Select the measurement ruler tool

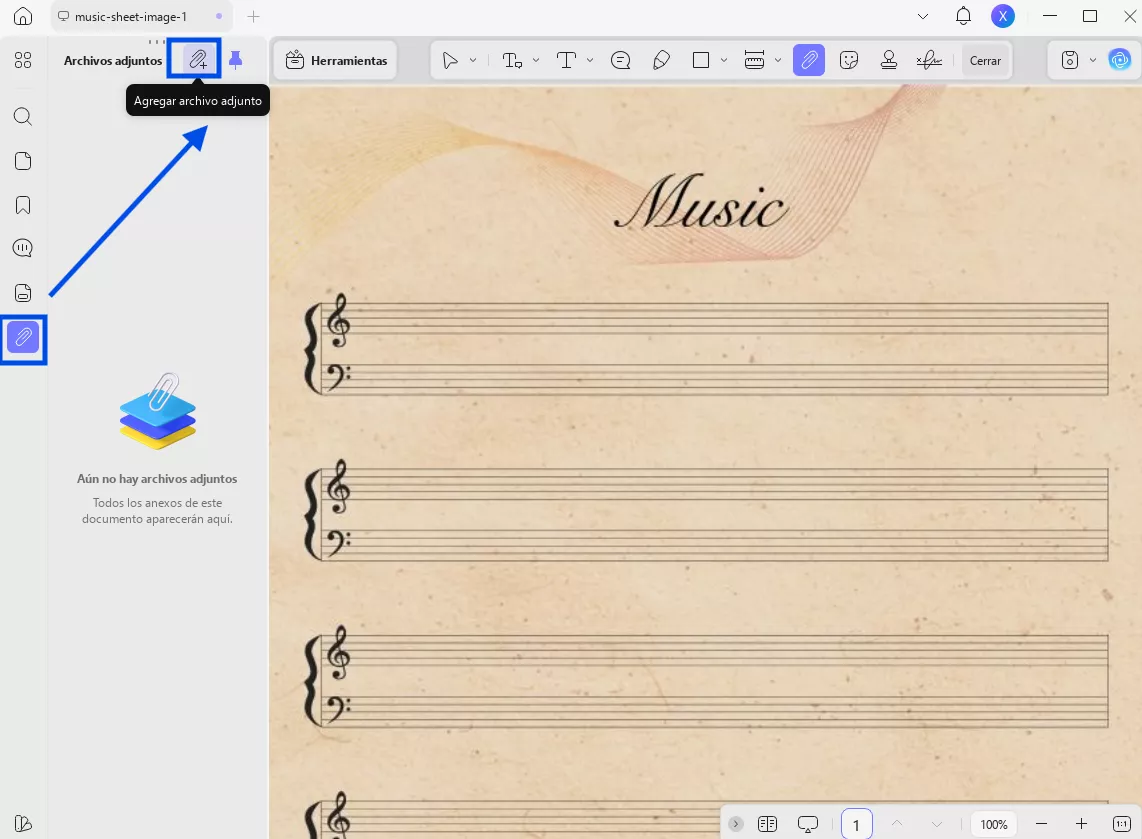755,60
